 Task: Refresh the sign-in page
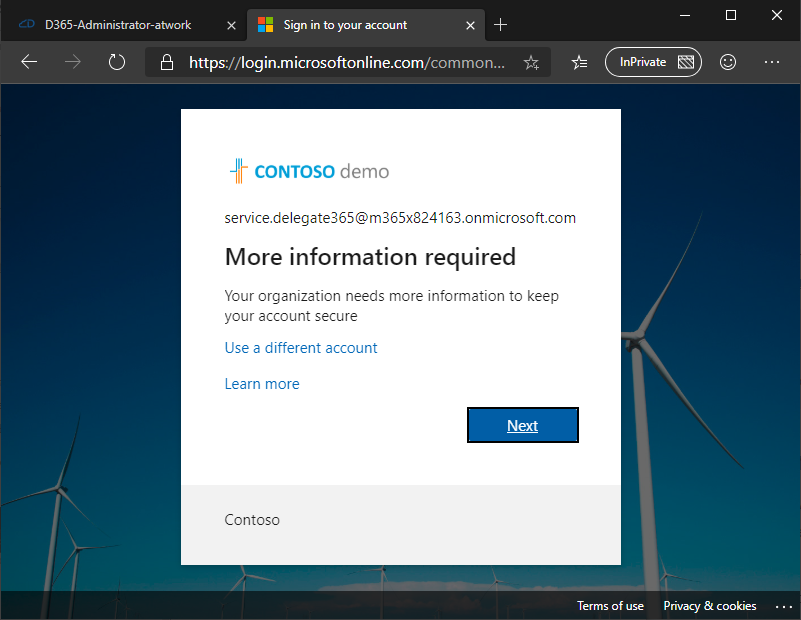pos(117,62)
